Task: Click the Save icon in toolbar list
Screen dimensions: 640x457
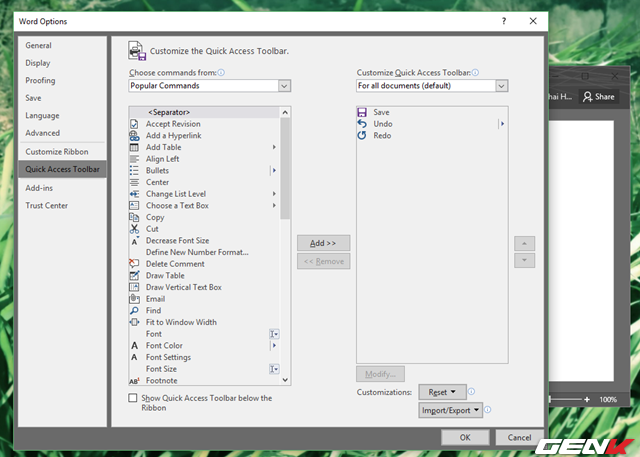Action: point(362,112)
